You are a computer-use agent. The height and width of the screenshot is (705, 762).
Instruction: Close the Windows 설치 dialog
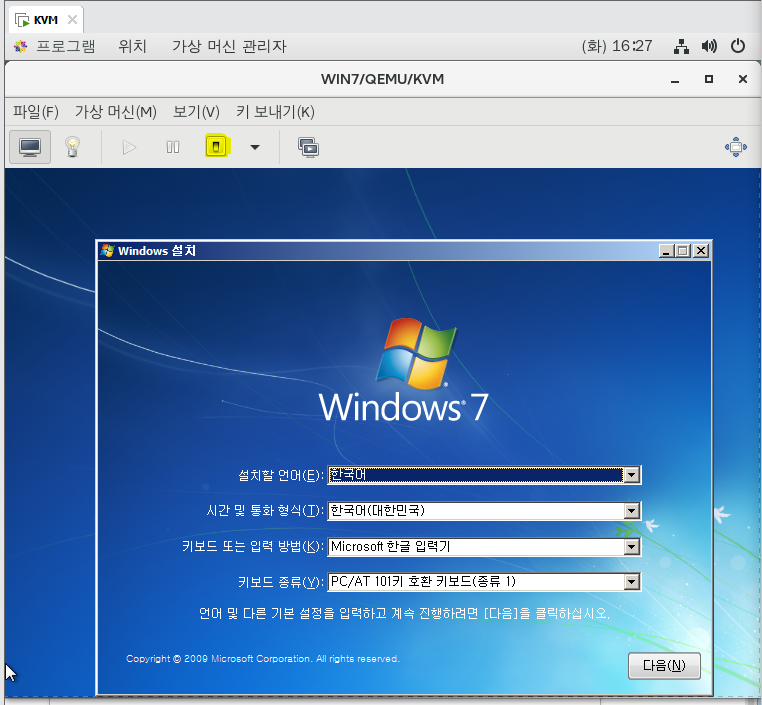pyautogui.click(x=701, y=251)
